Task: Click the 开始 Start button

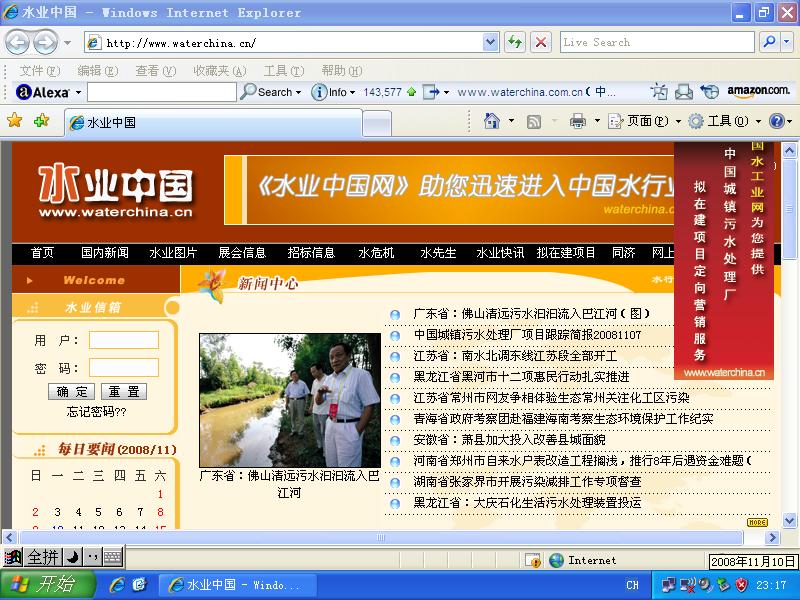Action: (x=48, y=585)
